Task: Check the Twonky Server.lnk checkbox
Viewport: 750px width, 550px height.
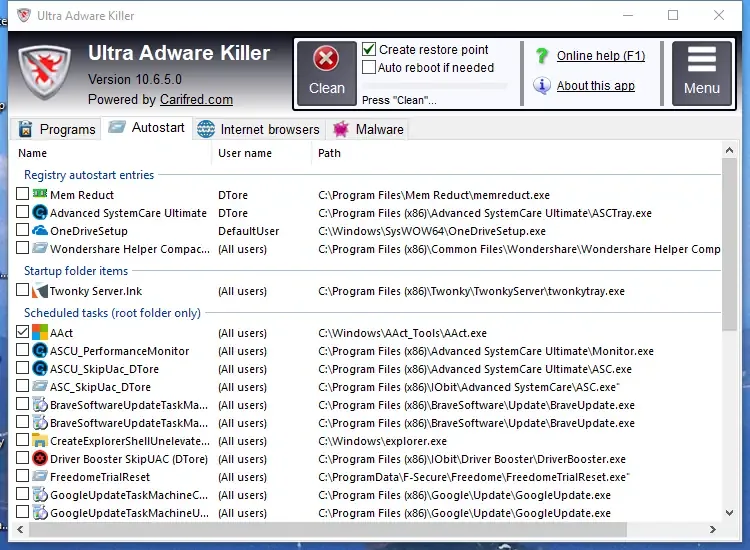Action: [x=22, y=290]
